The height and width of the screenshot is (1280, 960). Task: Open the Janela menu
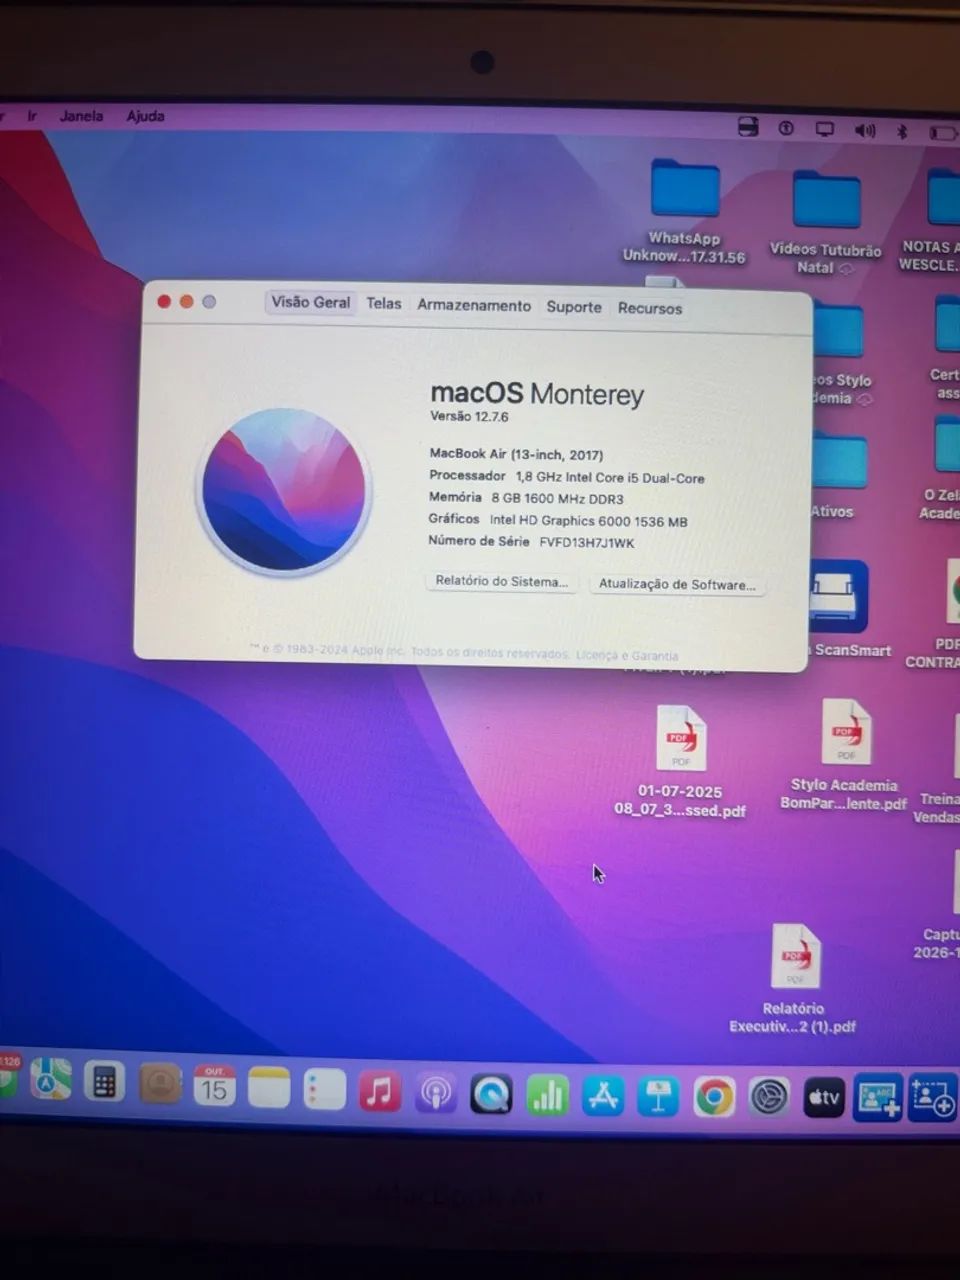point(81,116)
